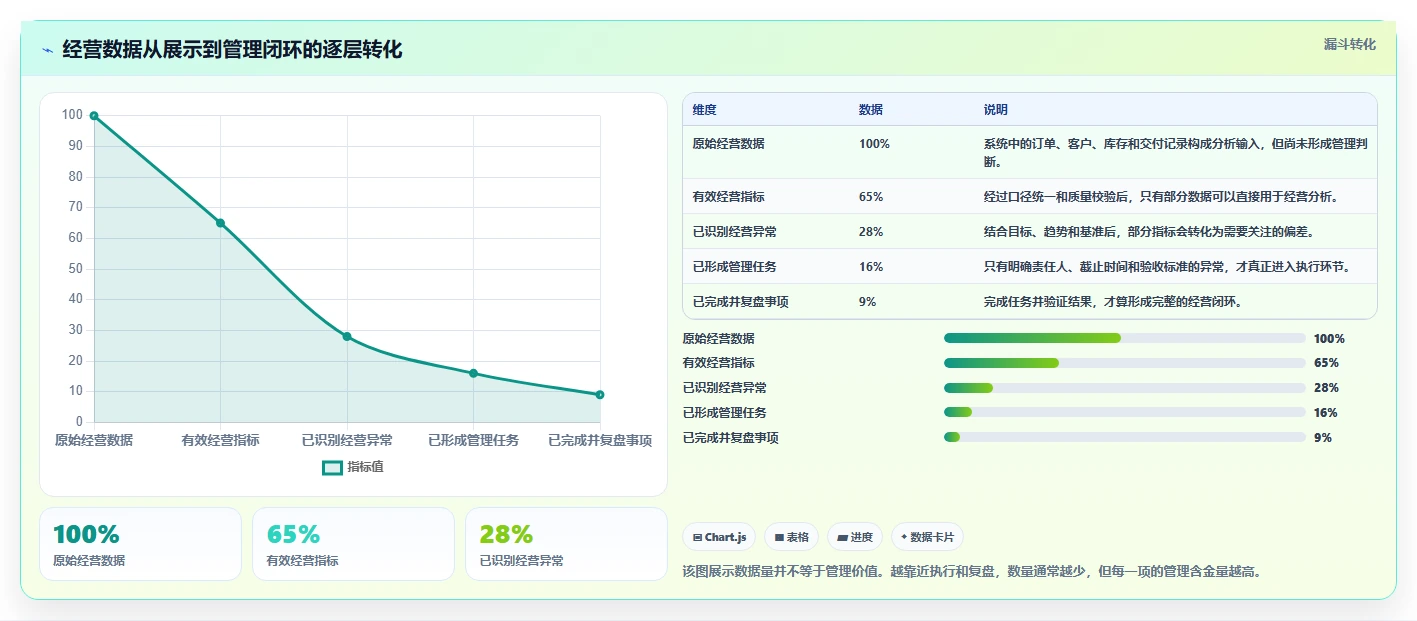
Task: Open the 100% 原始经营数据 stat card
Action: click(x=140, y=544)
